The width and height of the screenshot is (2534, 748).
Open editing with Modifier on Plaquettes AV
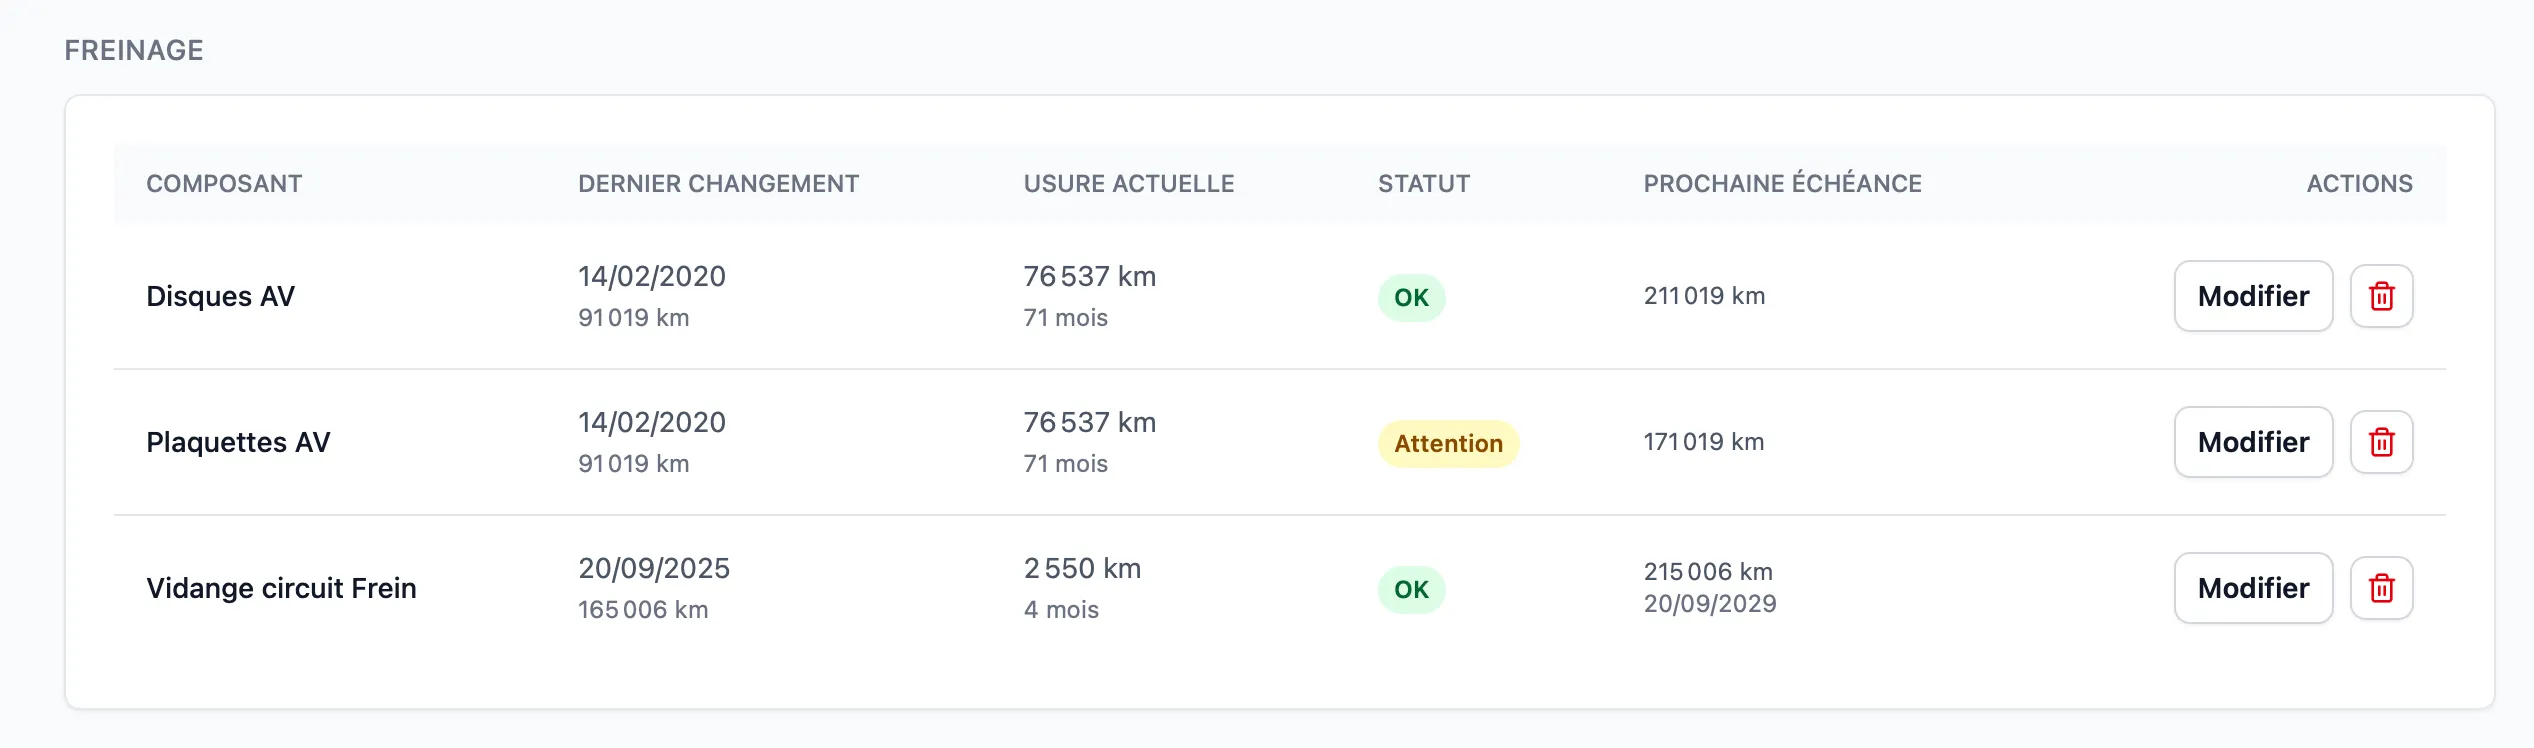(2252, 442)
